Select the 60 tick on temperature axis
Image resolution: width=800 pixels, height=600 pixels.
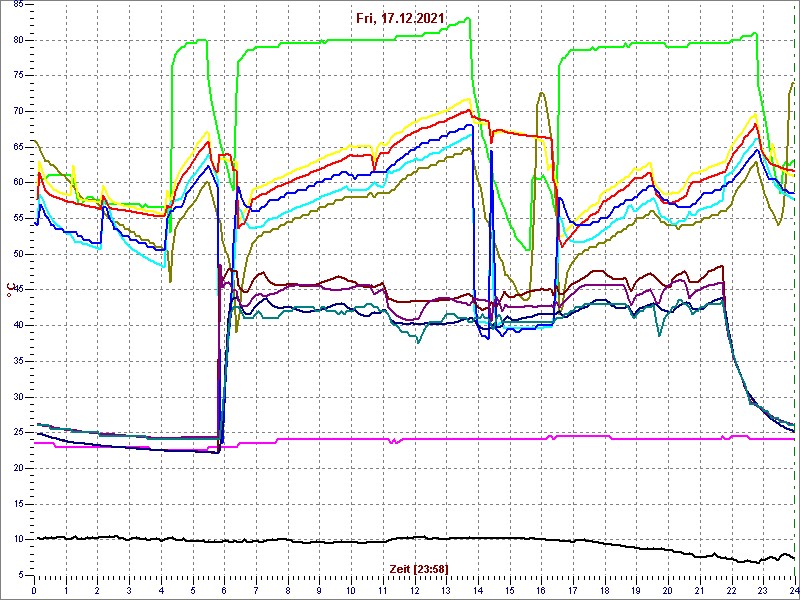[18, 183]
